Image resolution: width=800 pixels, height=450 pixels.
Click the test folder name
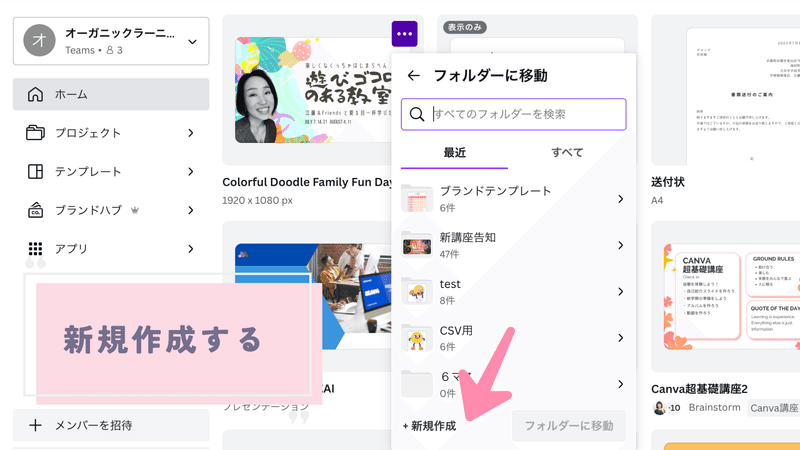(450, 284)
